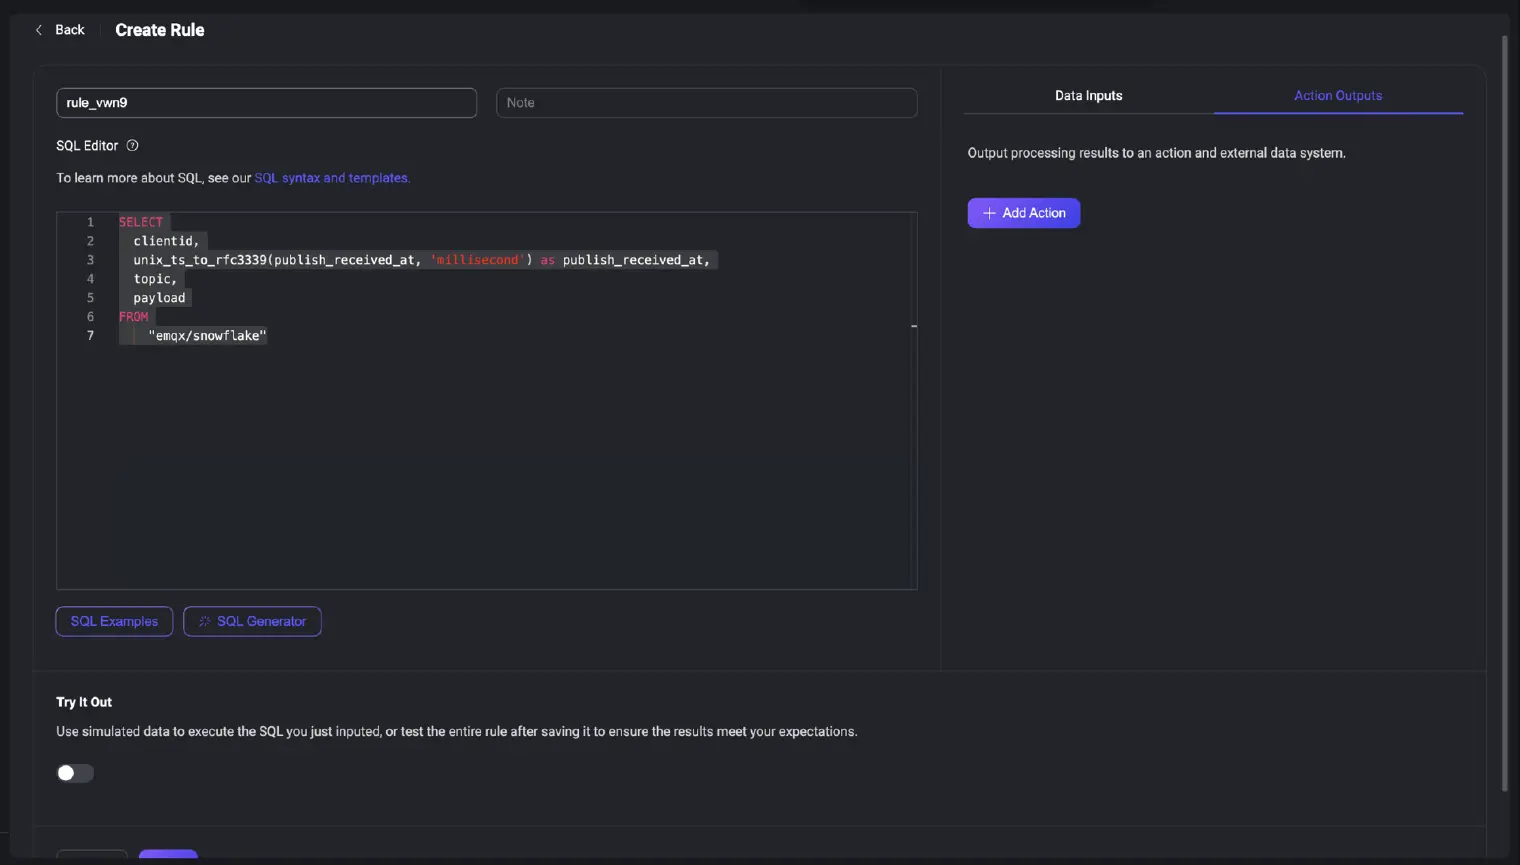Click the Back arrow icon

tap(39, 30)
